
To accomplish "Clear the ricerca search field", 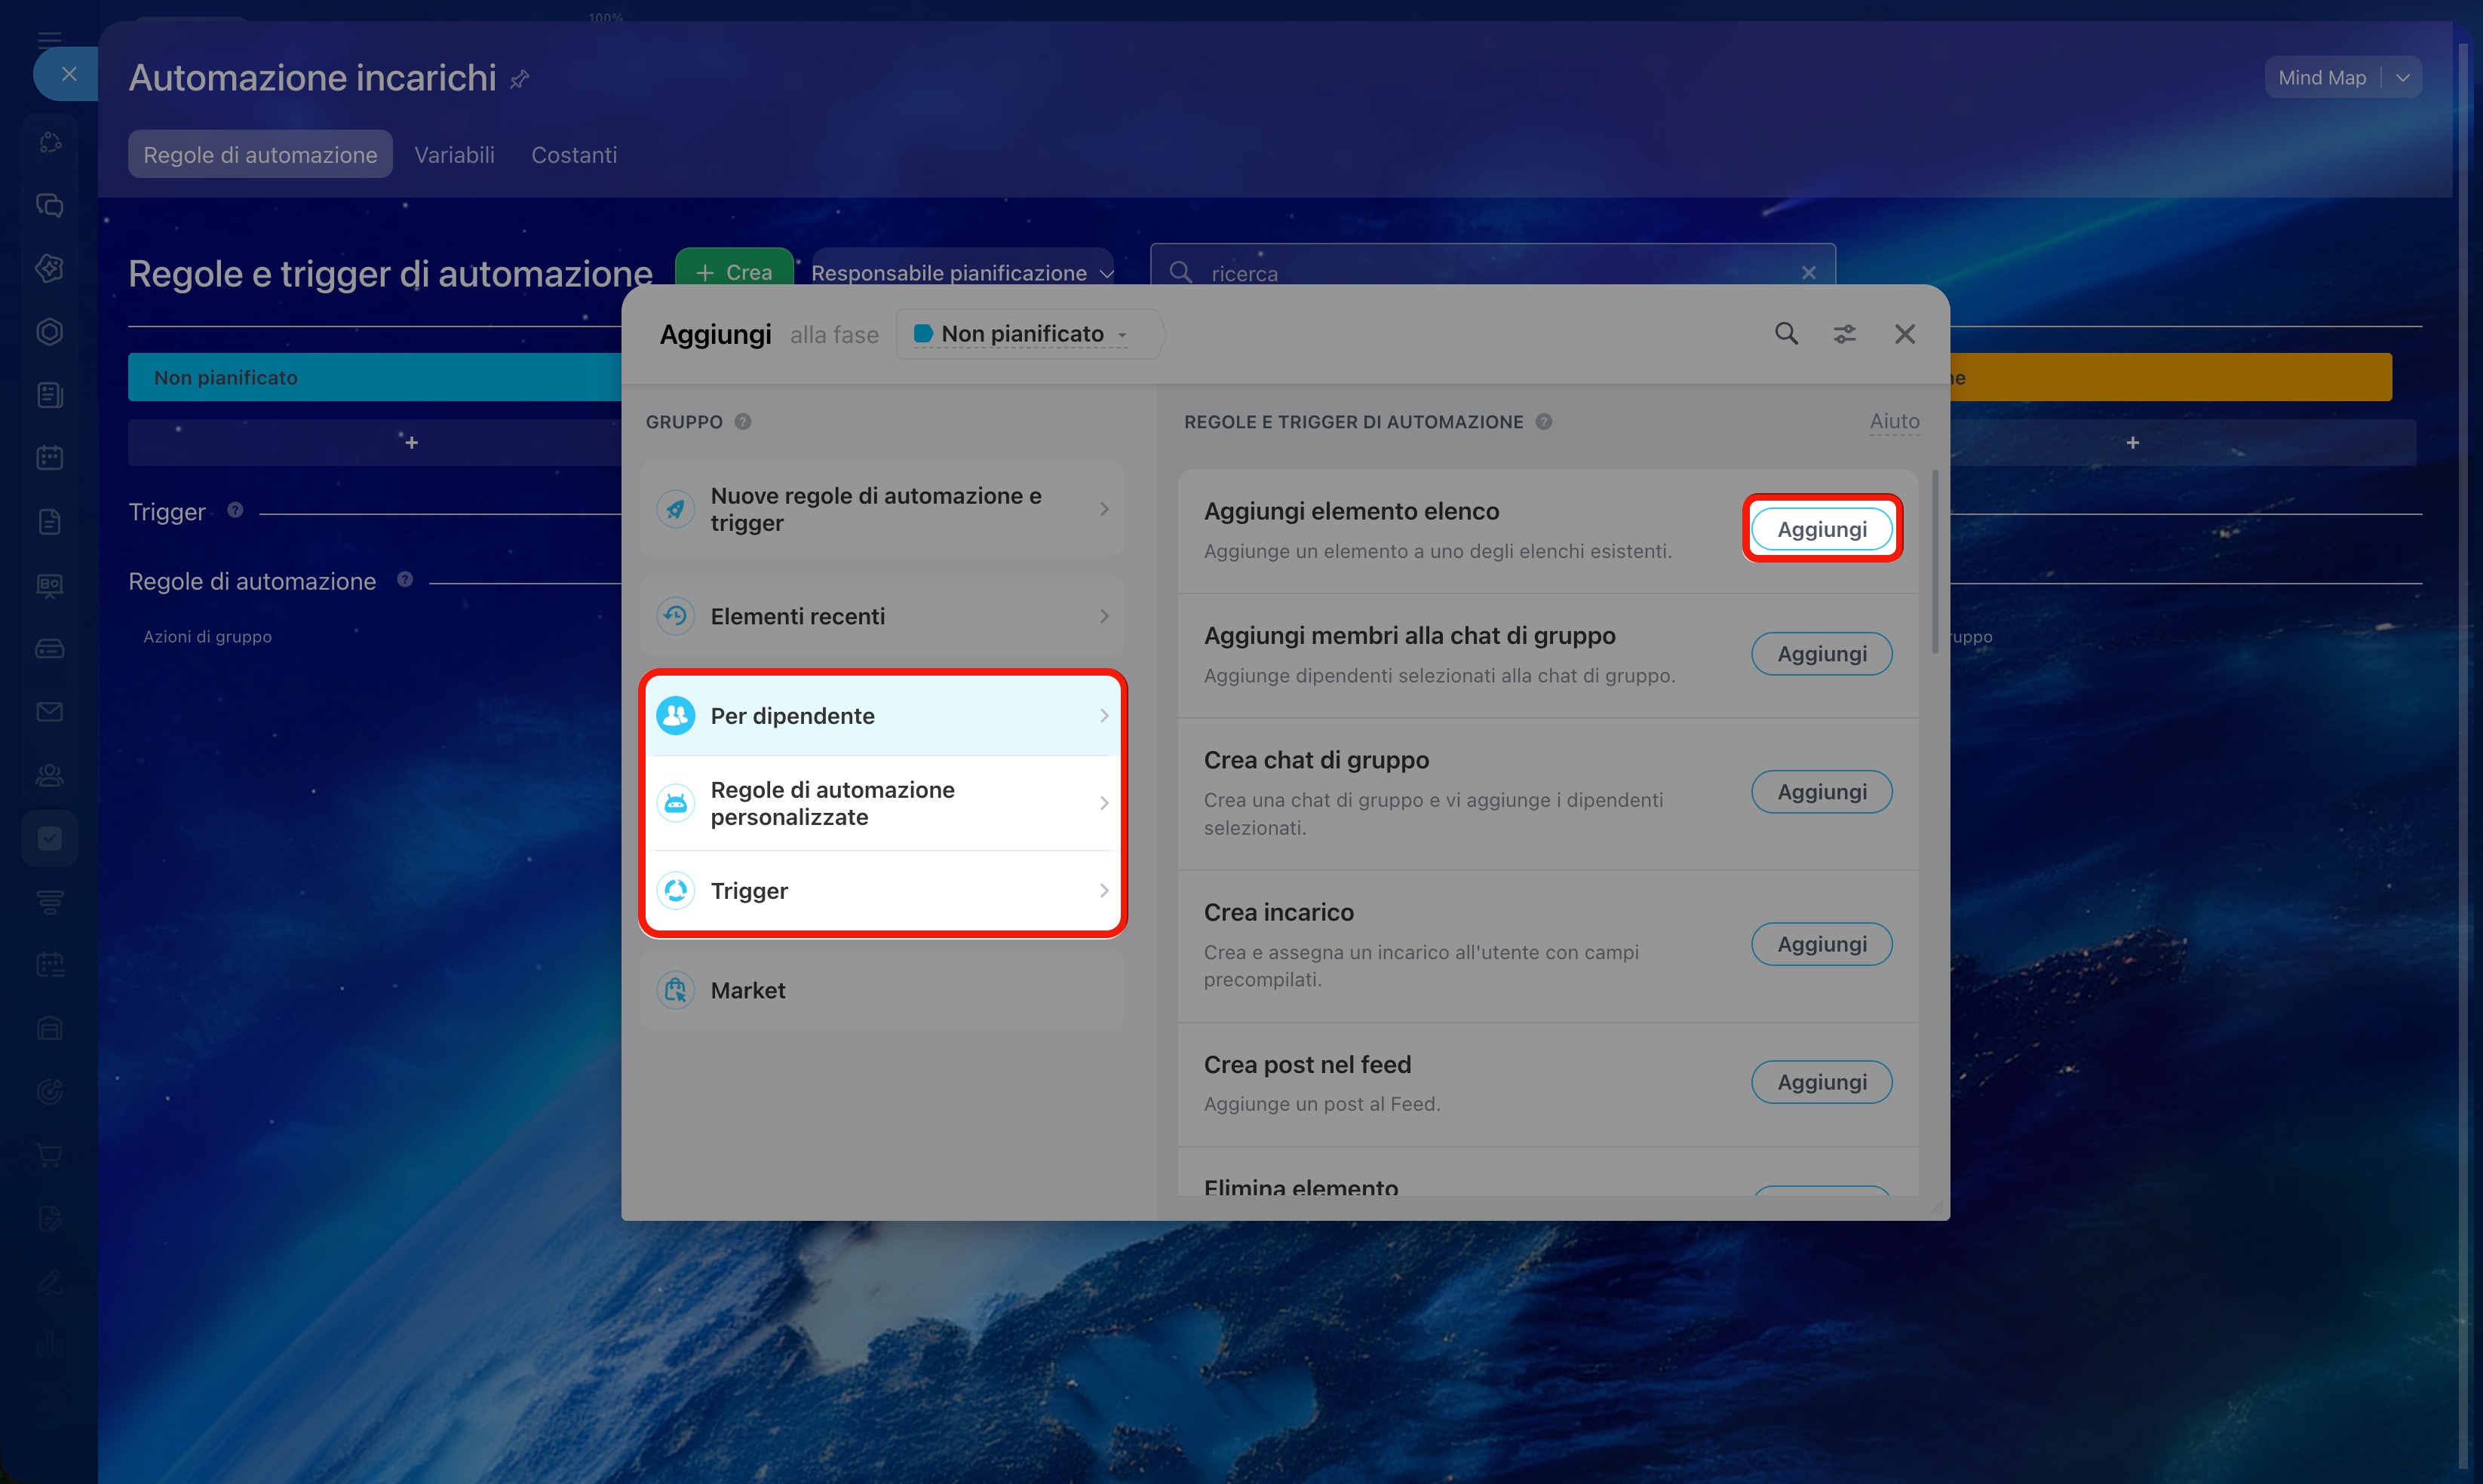I will click(1808, 273).
